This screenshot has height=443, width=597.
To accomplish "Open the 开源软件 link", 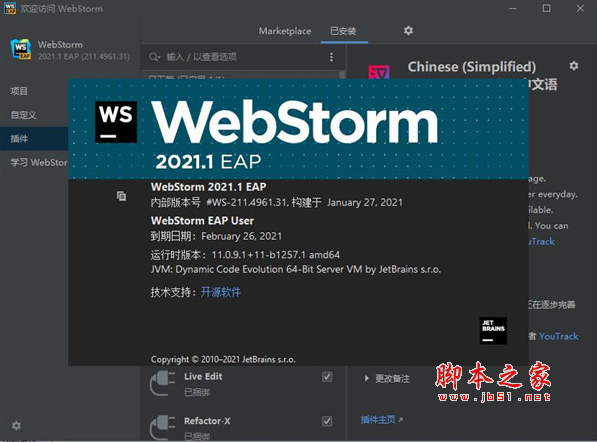I will (x=221, y=292).
